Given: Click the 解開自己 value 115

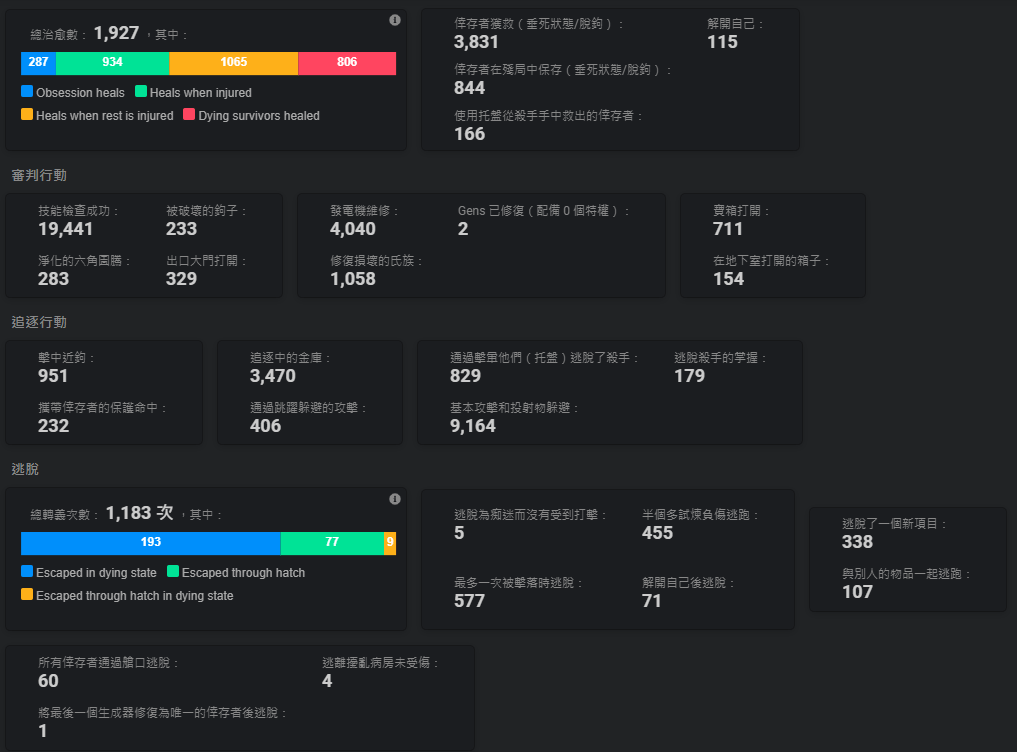Looking at the screenshot, I should tap(723, 42).
